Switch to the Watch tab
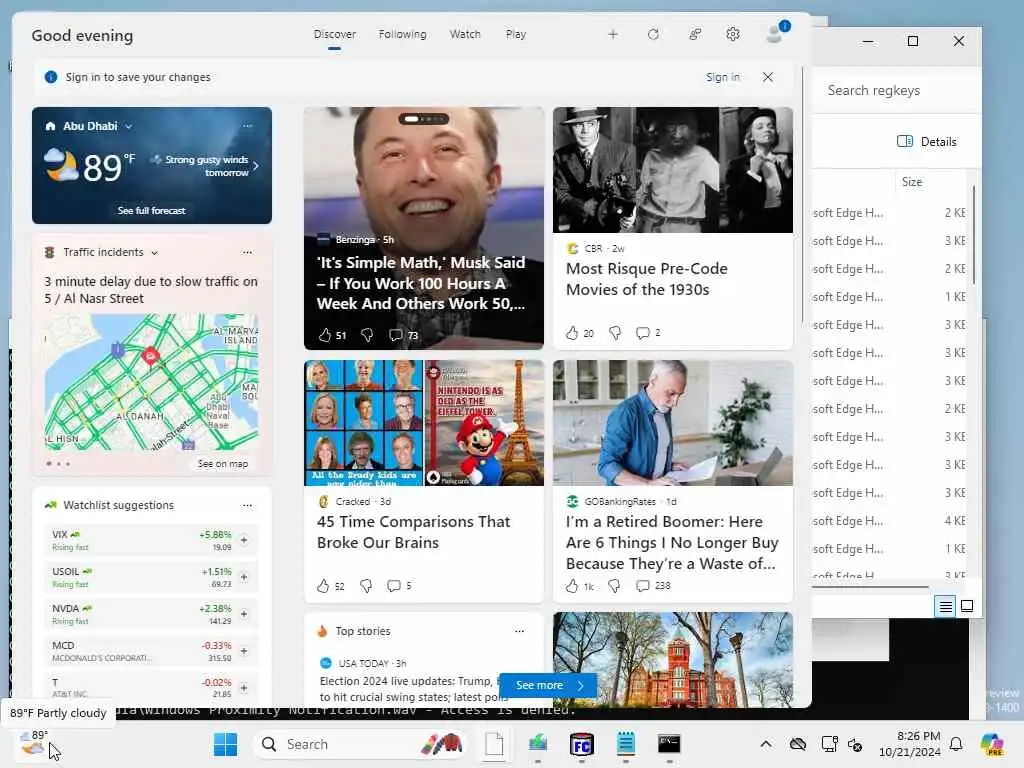1024x768 pixels. pos(465,34)
